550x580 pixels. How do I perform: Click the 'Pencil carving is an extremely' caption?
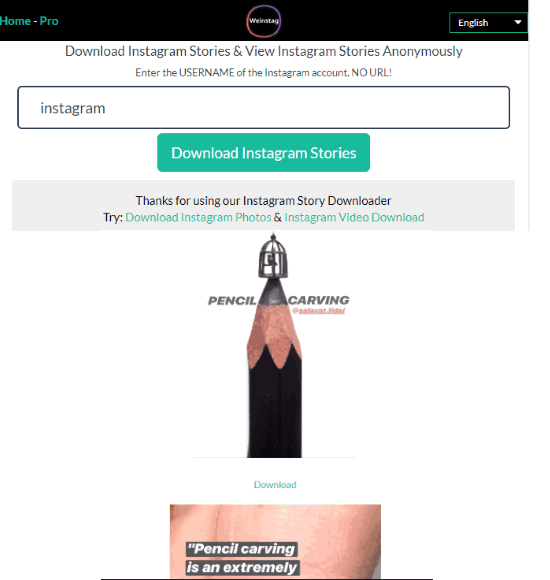242,558
